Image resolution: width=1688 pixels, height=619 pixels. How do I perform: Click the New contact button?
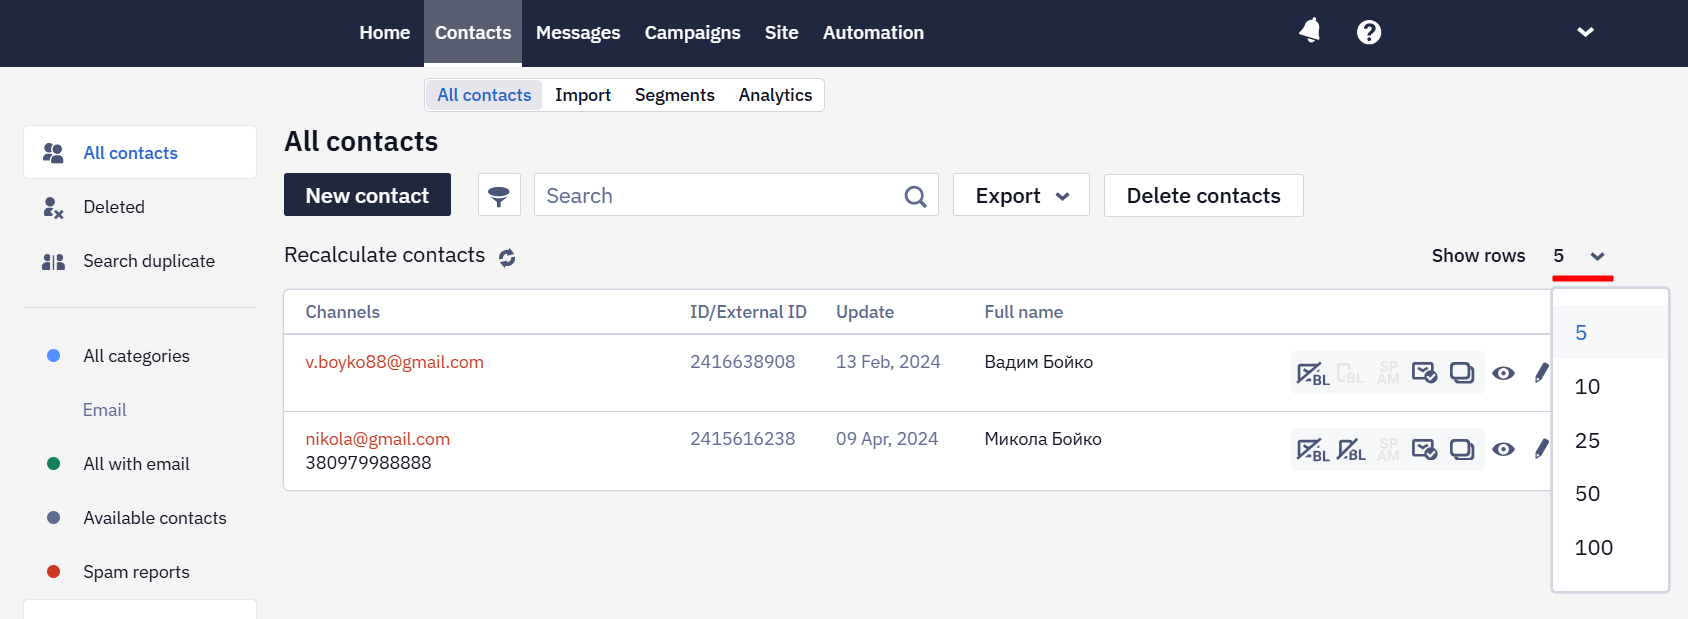coord(367,195)
